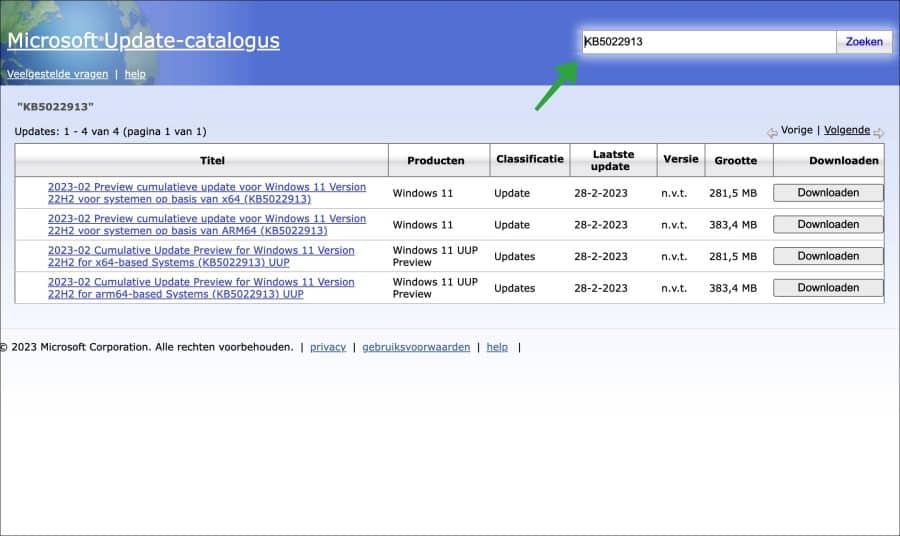Click the left arrow icon beside Vorige
Image resolution: width=900 pixels, height=536 pixels.
(x=773, y=133)
